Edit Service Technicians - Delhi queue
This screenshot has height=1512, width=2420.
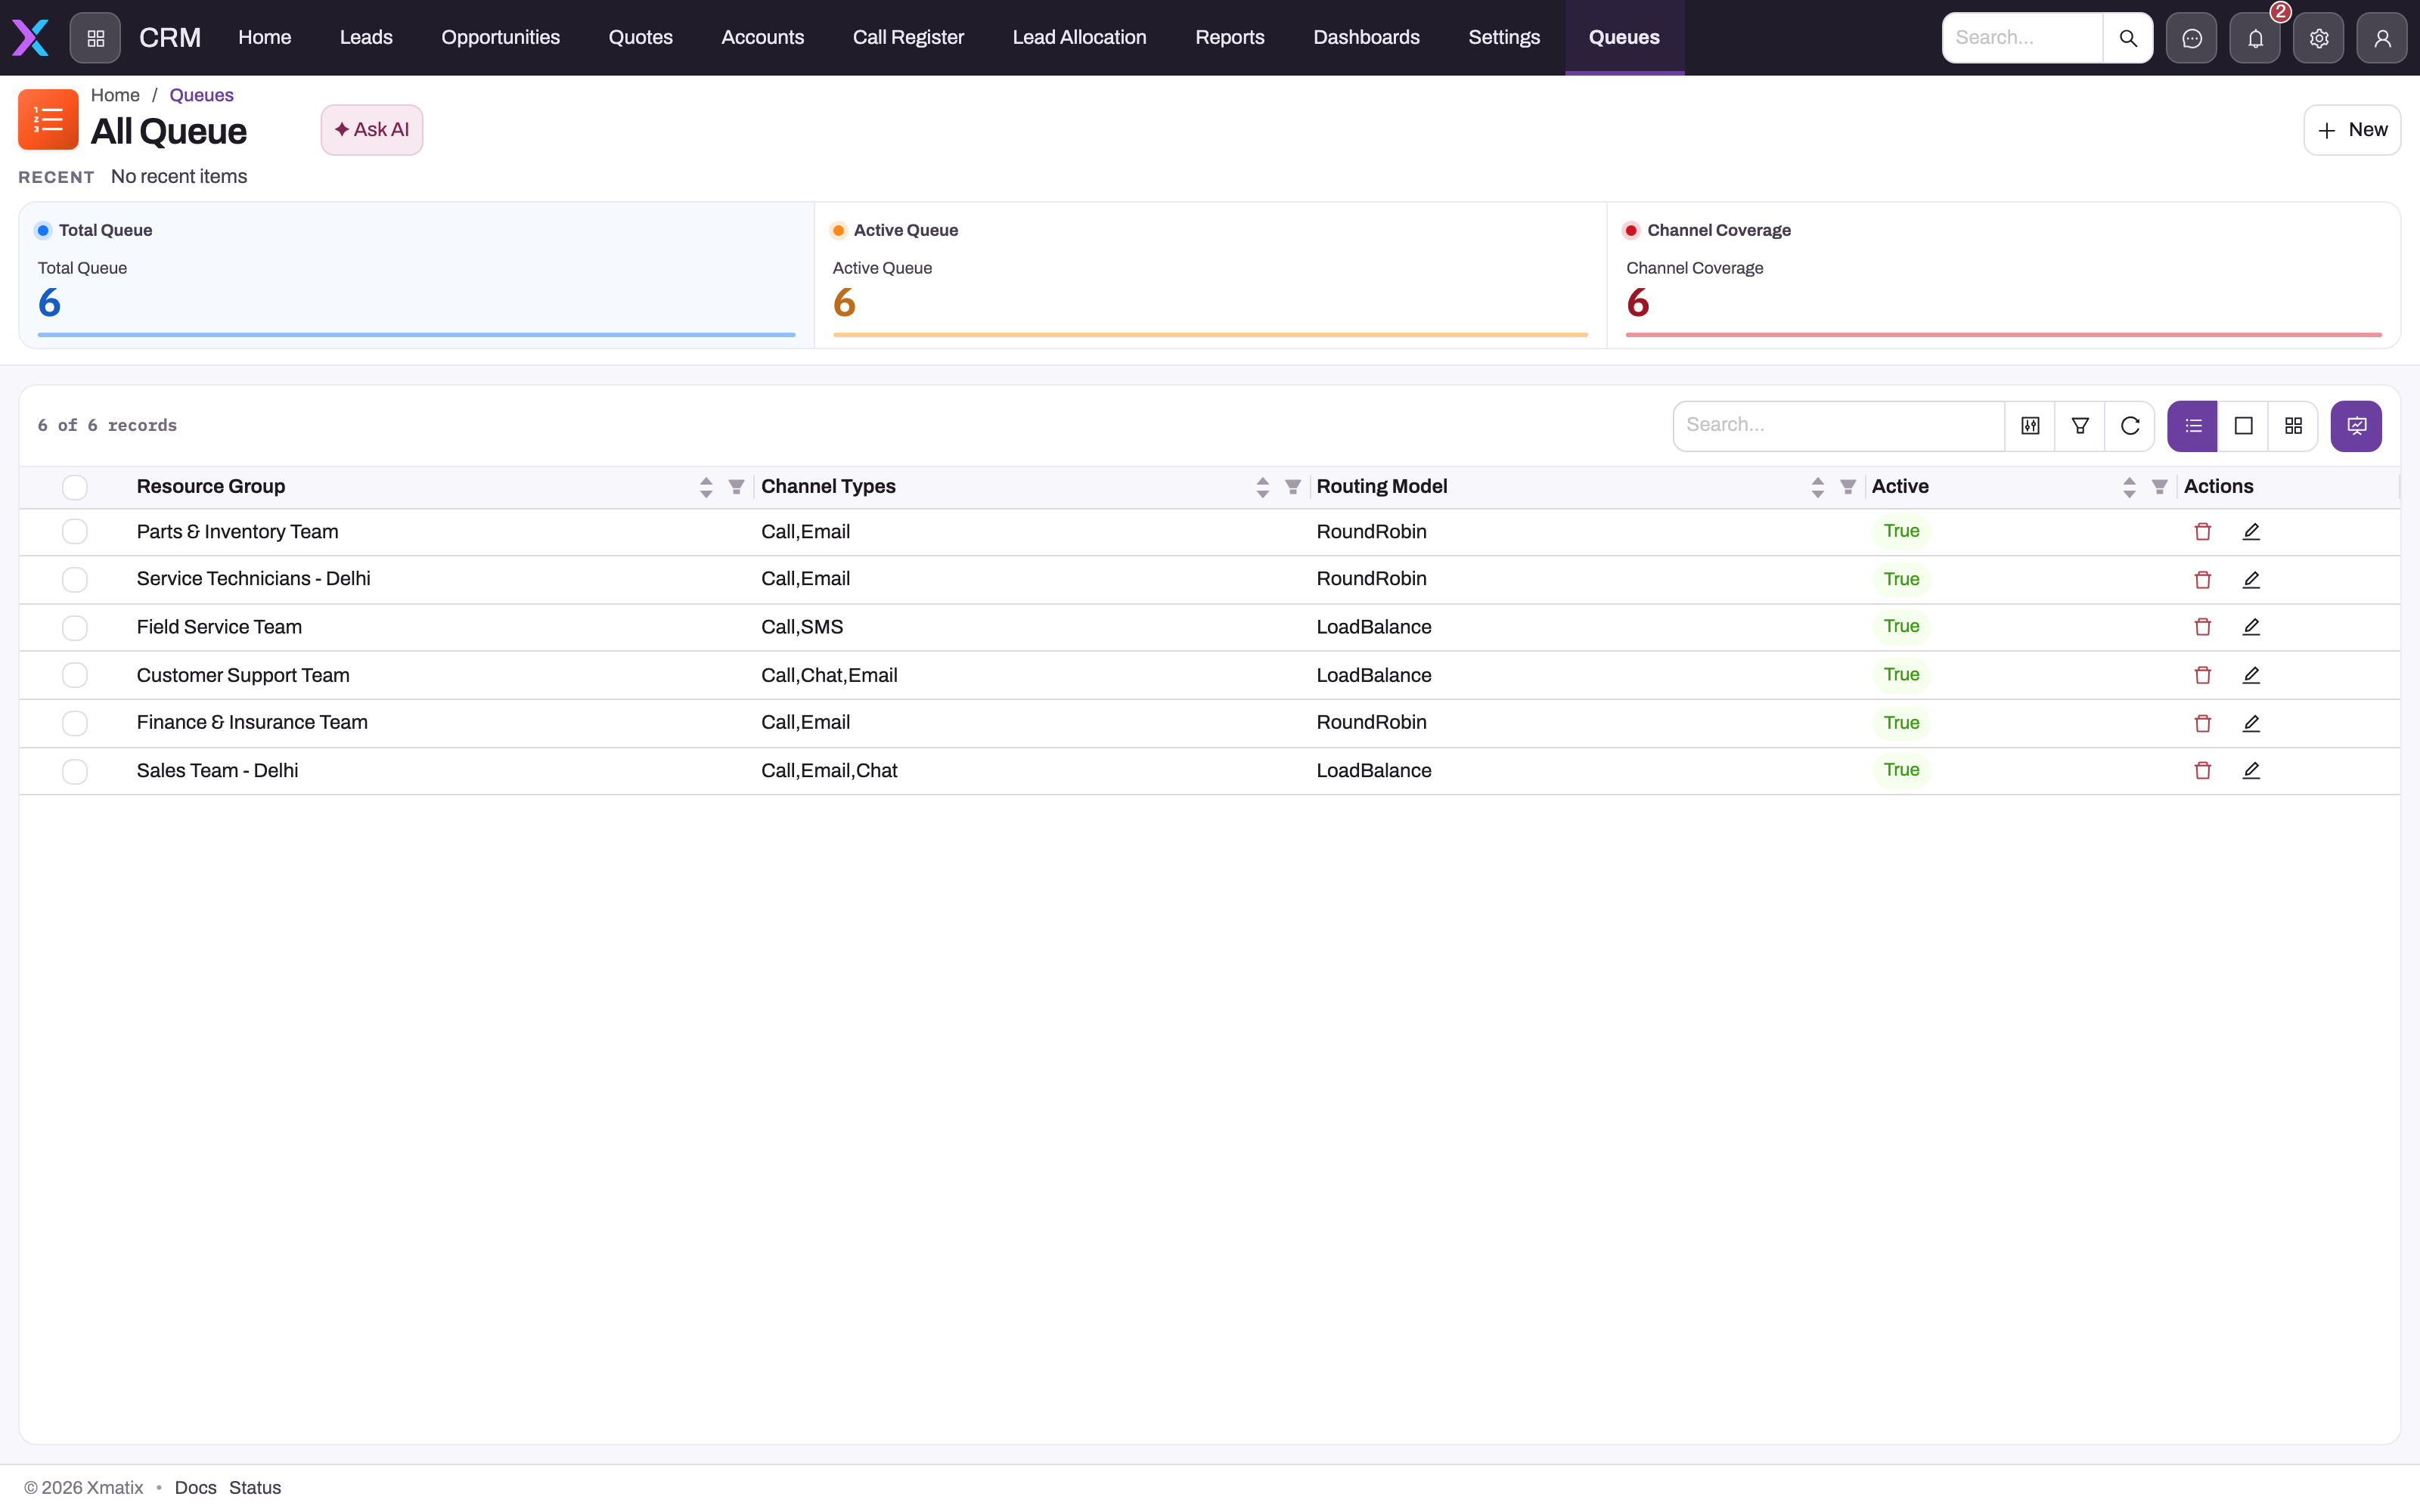click(2251, 580)
